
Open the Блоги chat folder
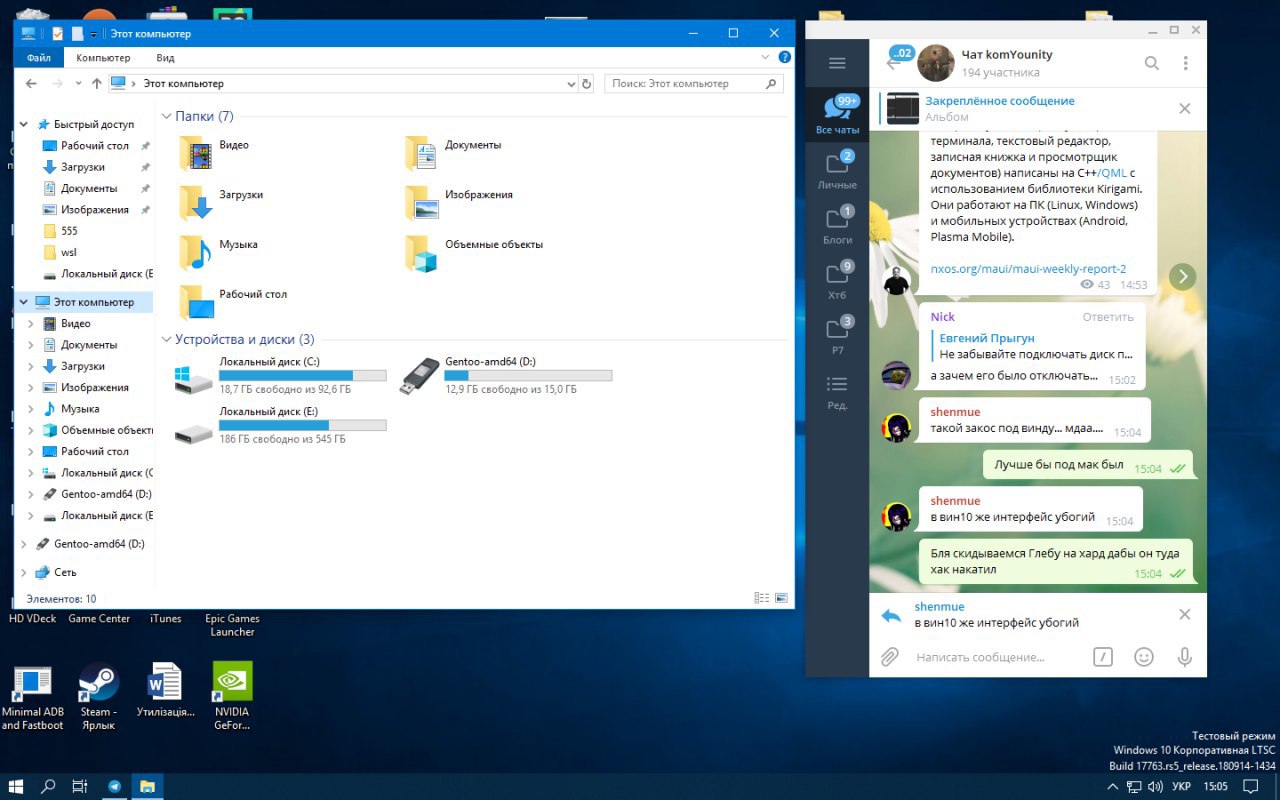pos(837,225)
